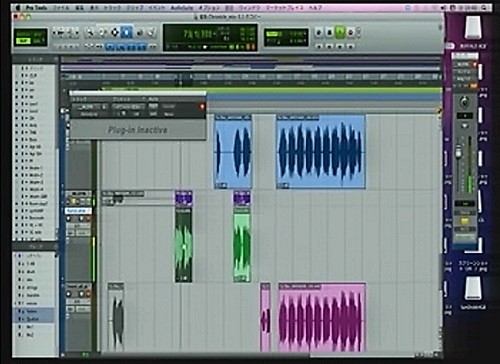This screenshot has height=364, width=500.
Task: Click the Plug-in Inactive label
Action: point(138,130)
